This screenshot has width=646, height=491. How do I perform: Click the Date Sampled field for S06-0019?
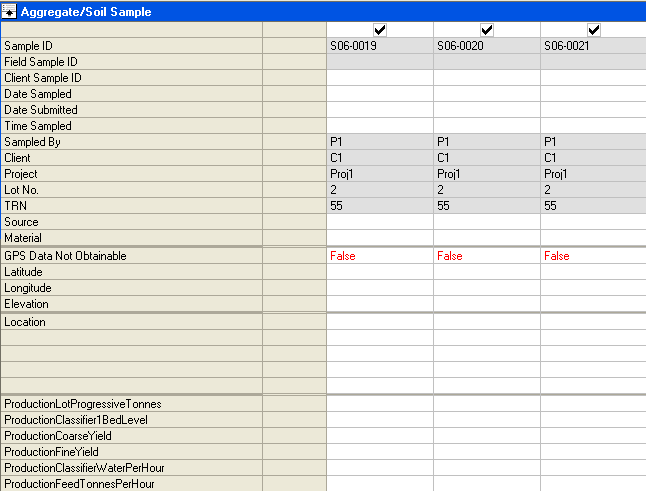coord(379,94)
